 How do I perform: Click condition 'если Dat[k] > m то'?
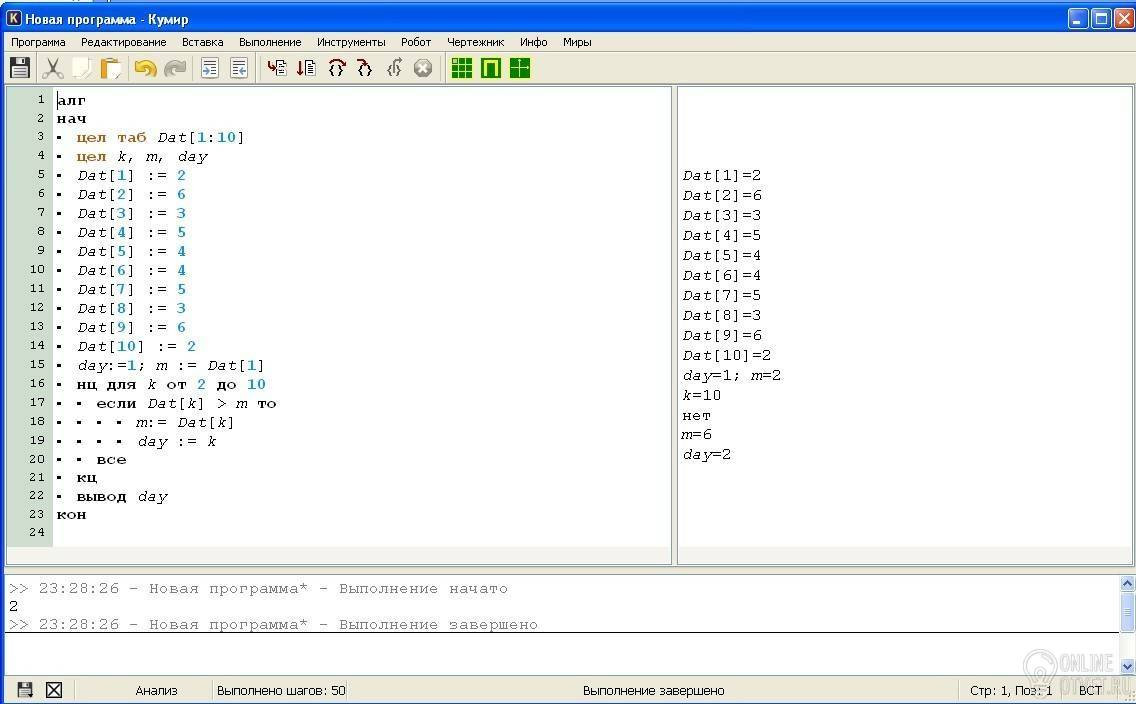coord(186,403)
